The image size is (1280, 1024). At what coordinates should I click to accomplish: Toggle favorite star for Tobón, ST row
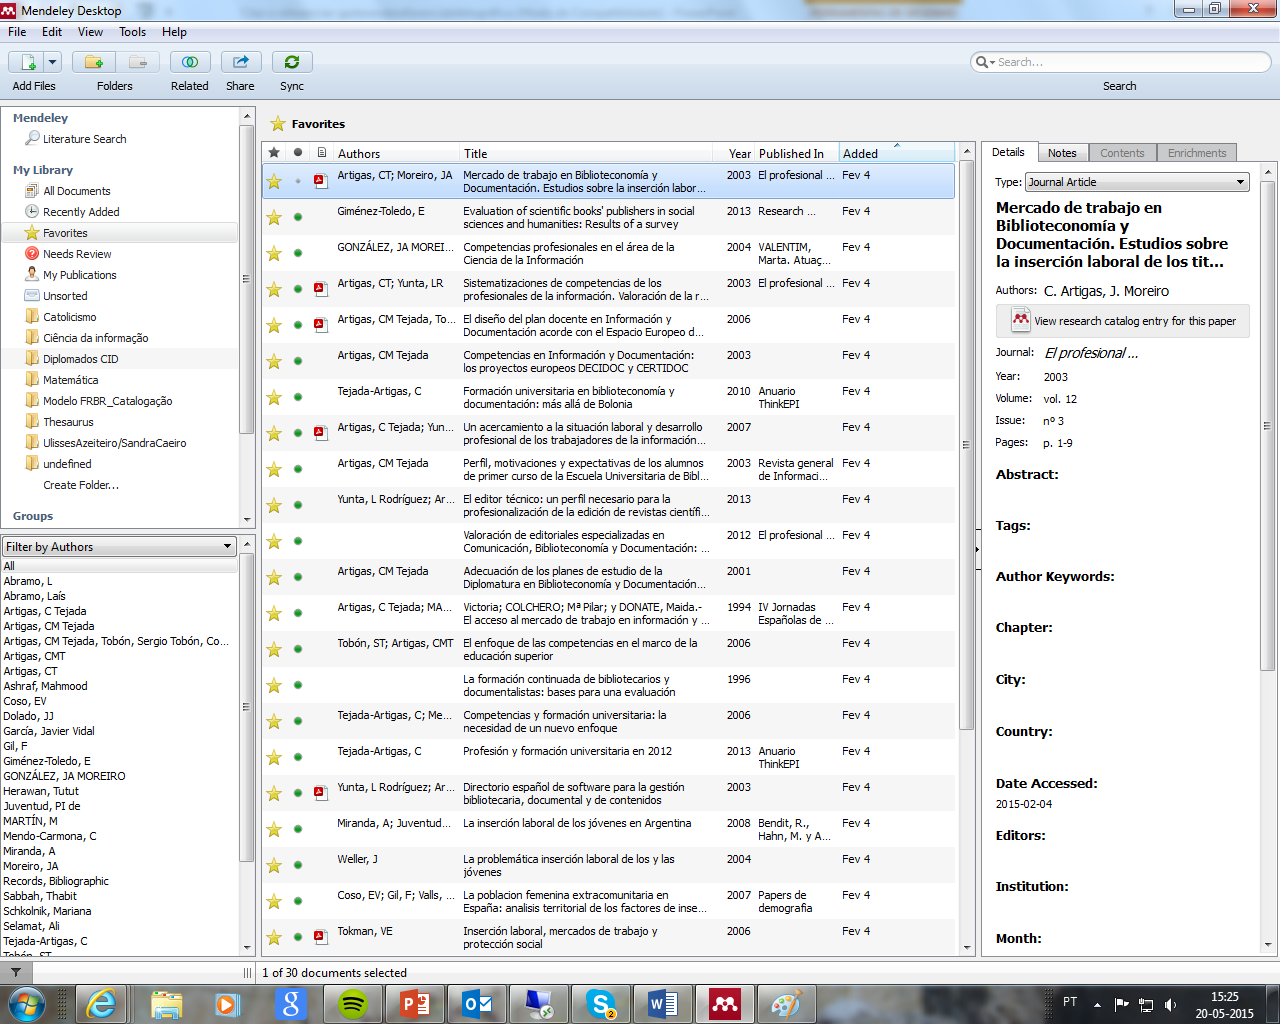(x=274, y=649)
